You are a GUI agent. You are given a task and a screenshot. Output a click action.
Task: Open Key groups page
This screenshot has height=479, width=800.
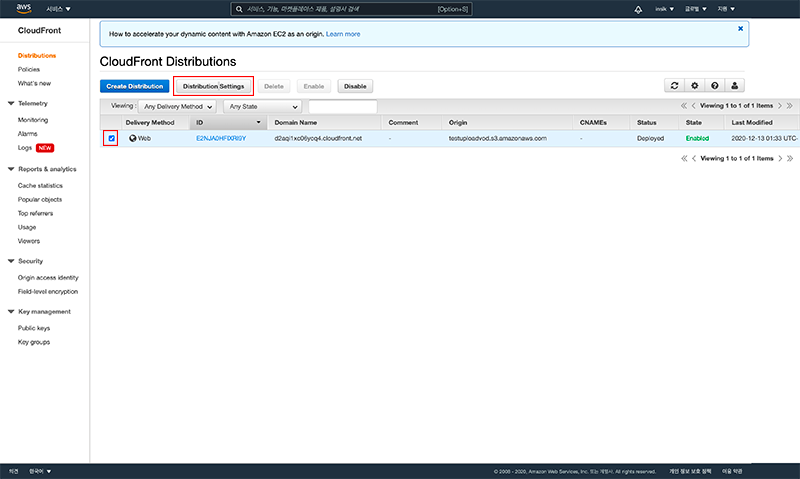pyautogui.click(x=34, y=342)
